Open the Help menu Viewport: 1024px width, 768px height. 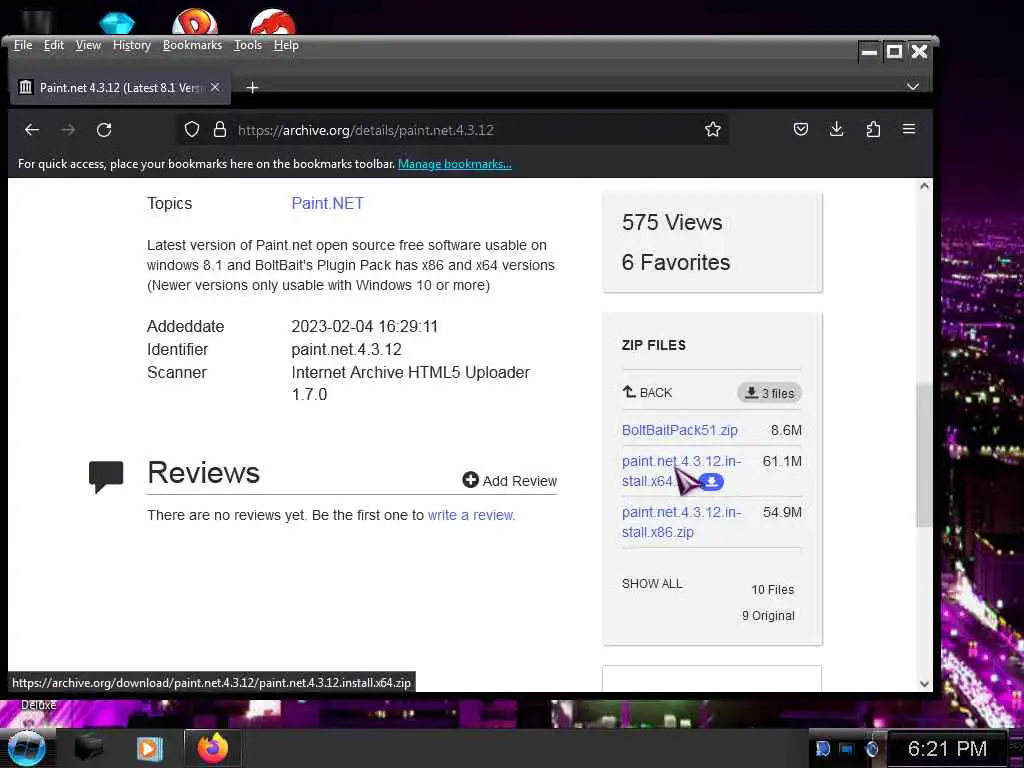click(286, 45)
